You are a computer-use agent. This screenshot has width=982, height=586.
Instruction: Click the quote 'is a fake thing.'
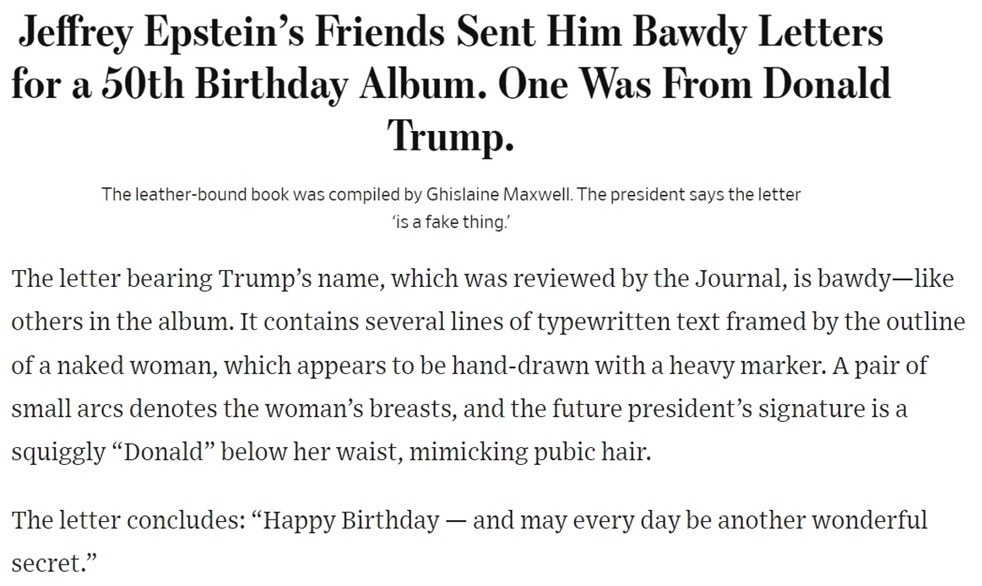[451, 222]
